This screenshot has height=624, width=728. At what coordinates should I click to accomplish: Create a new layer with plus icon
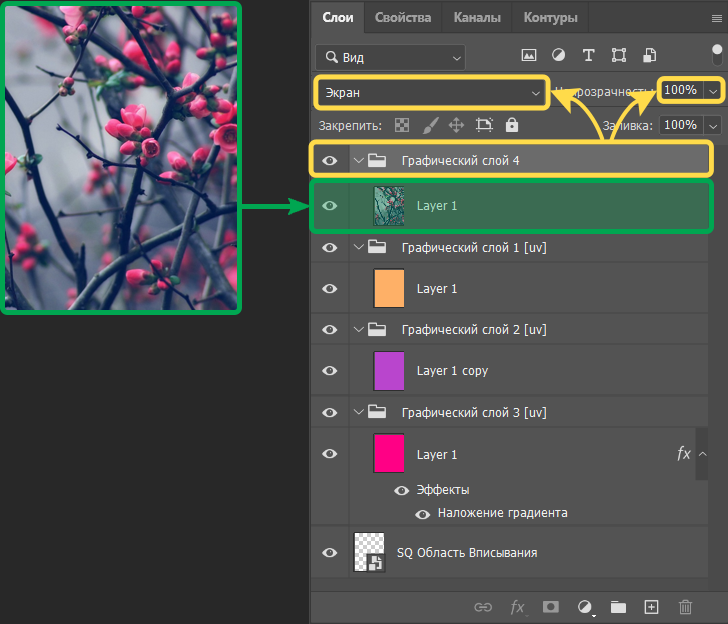651,606
